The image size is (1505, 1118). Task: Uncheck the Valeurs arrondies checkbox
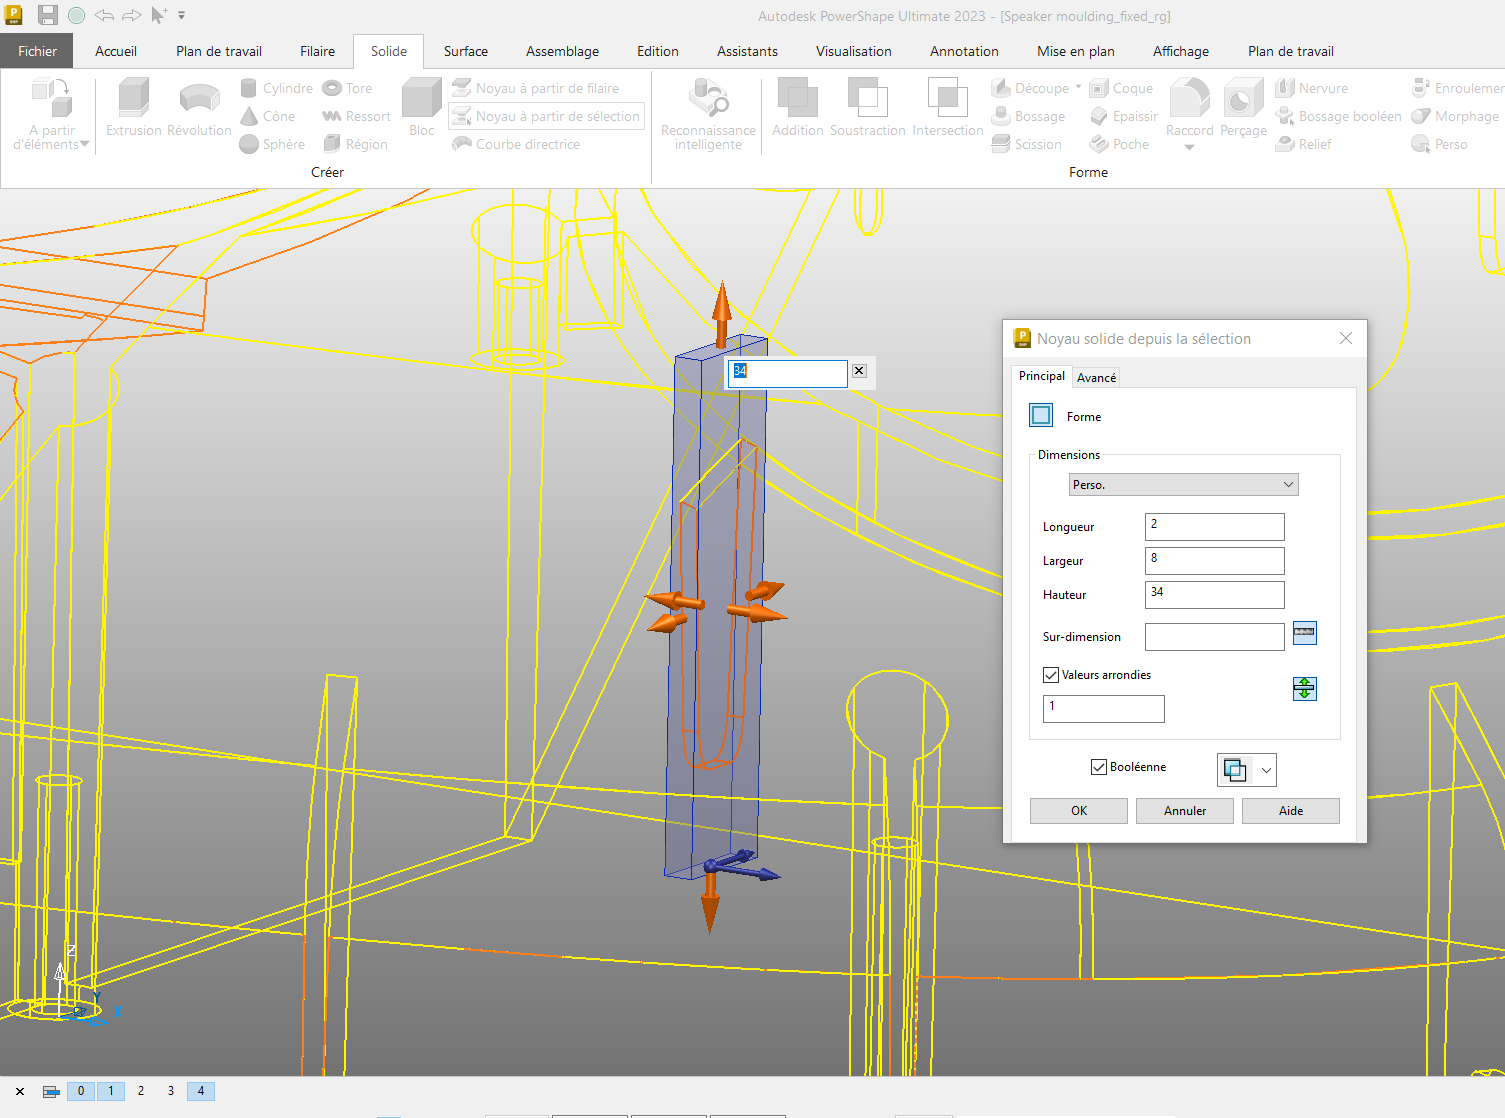pyautogui.click(x=1051, y=675)
